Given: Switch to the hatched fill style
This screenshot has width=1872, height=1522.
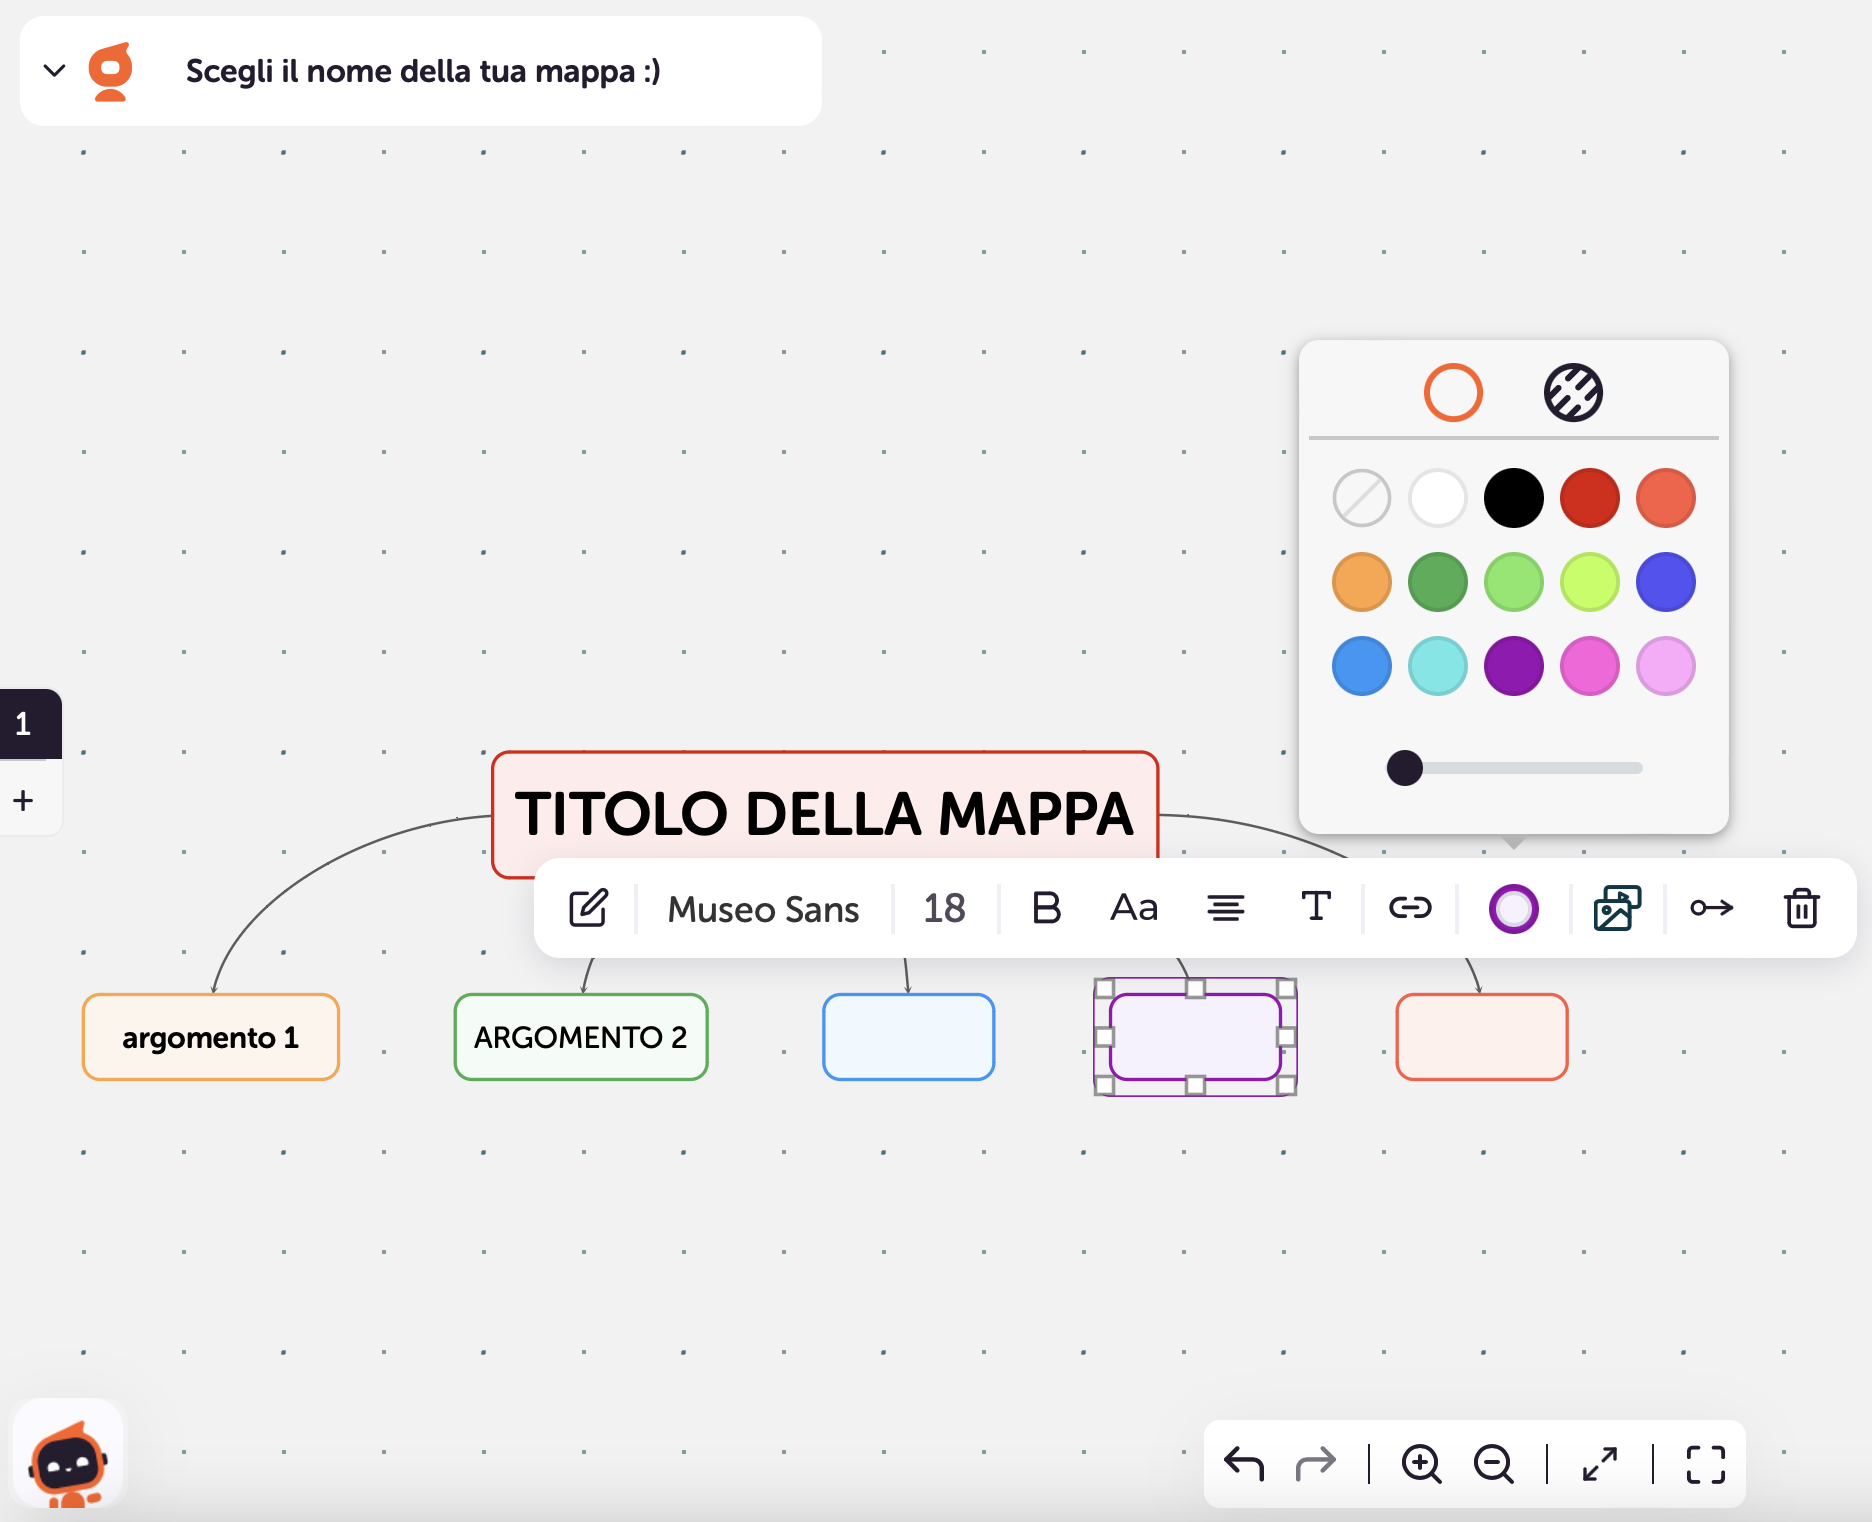Looking at the screenshot, I should click(x=1573, y=392).
